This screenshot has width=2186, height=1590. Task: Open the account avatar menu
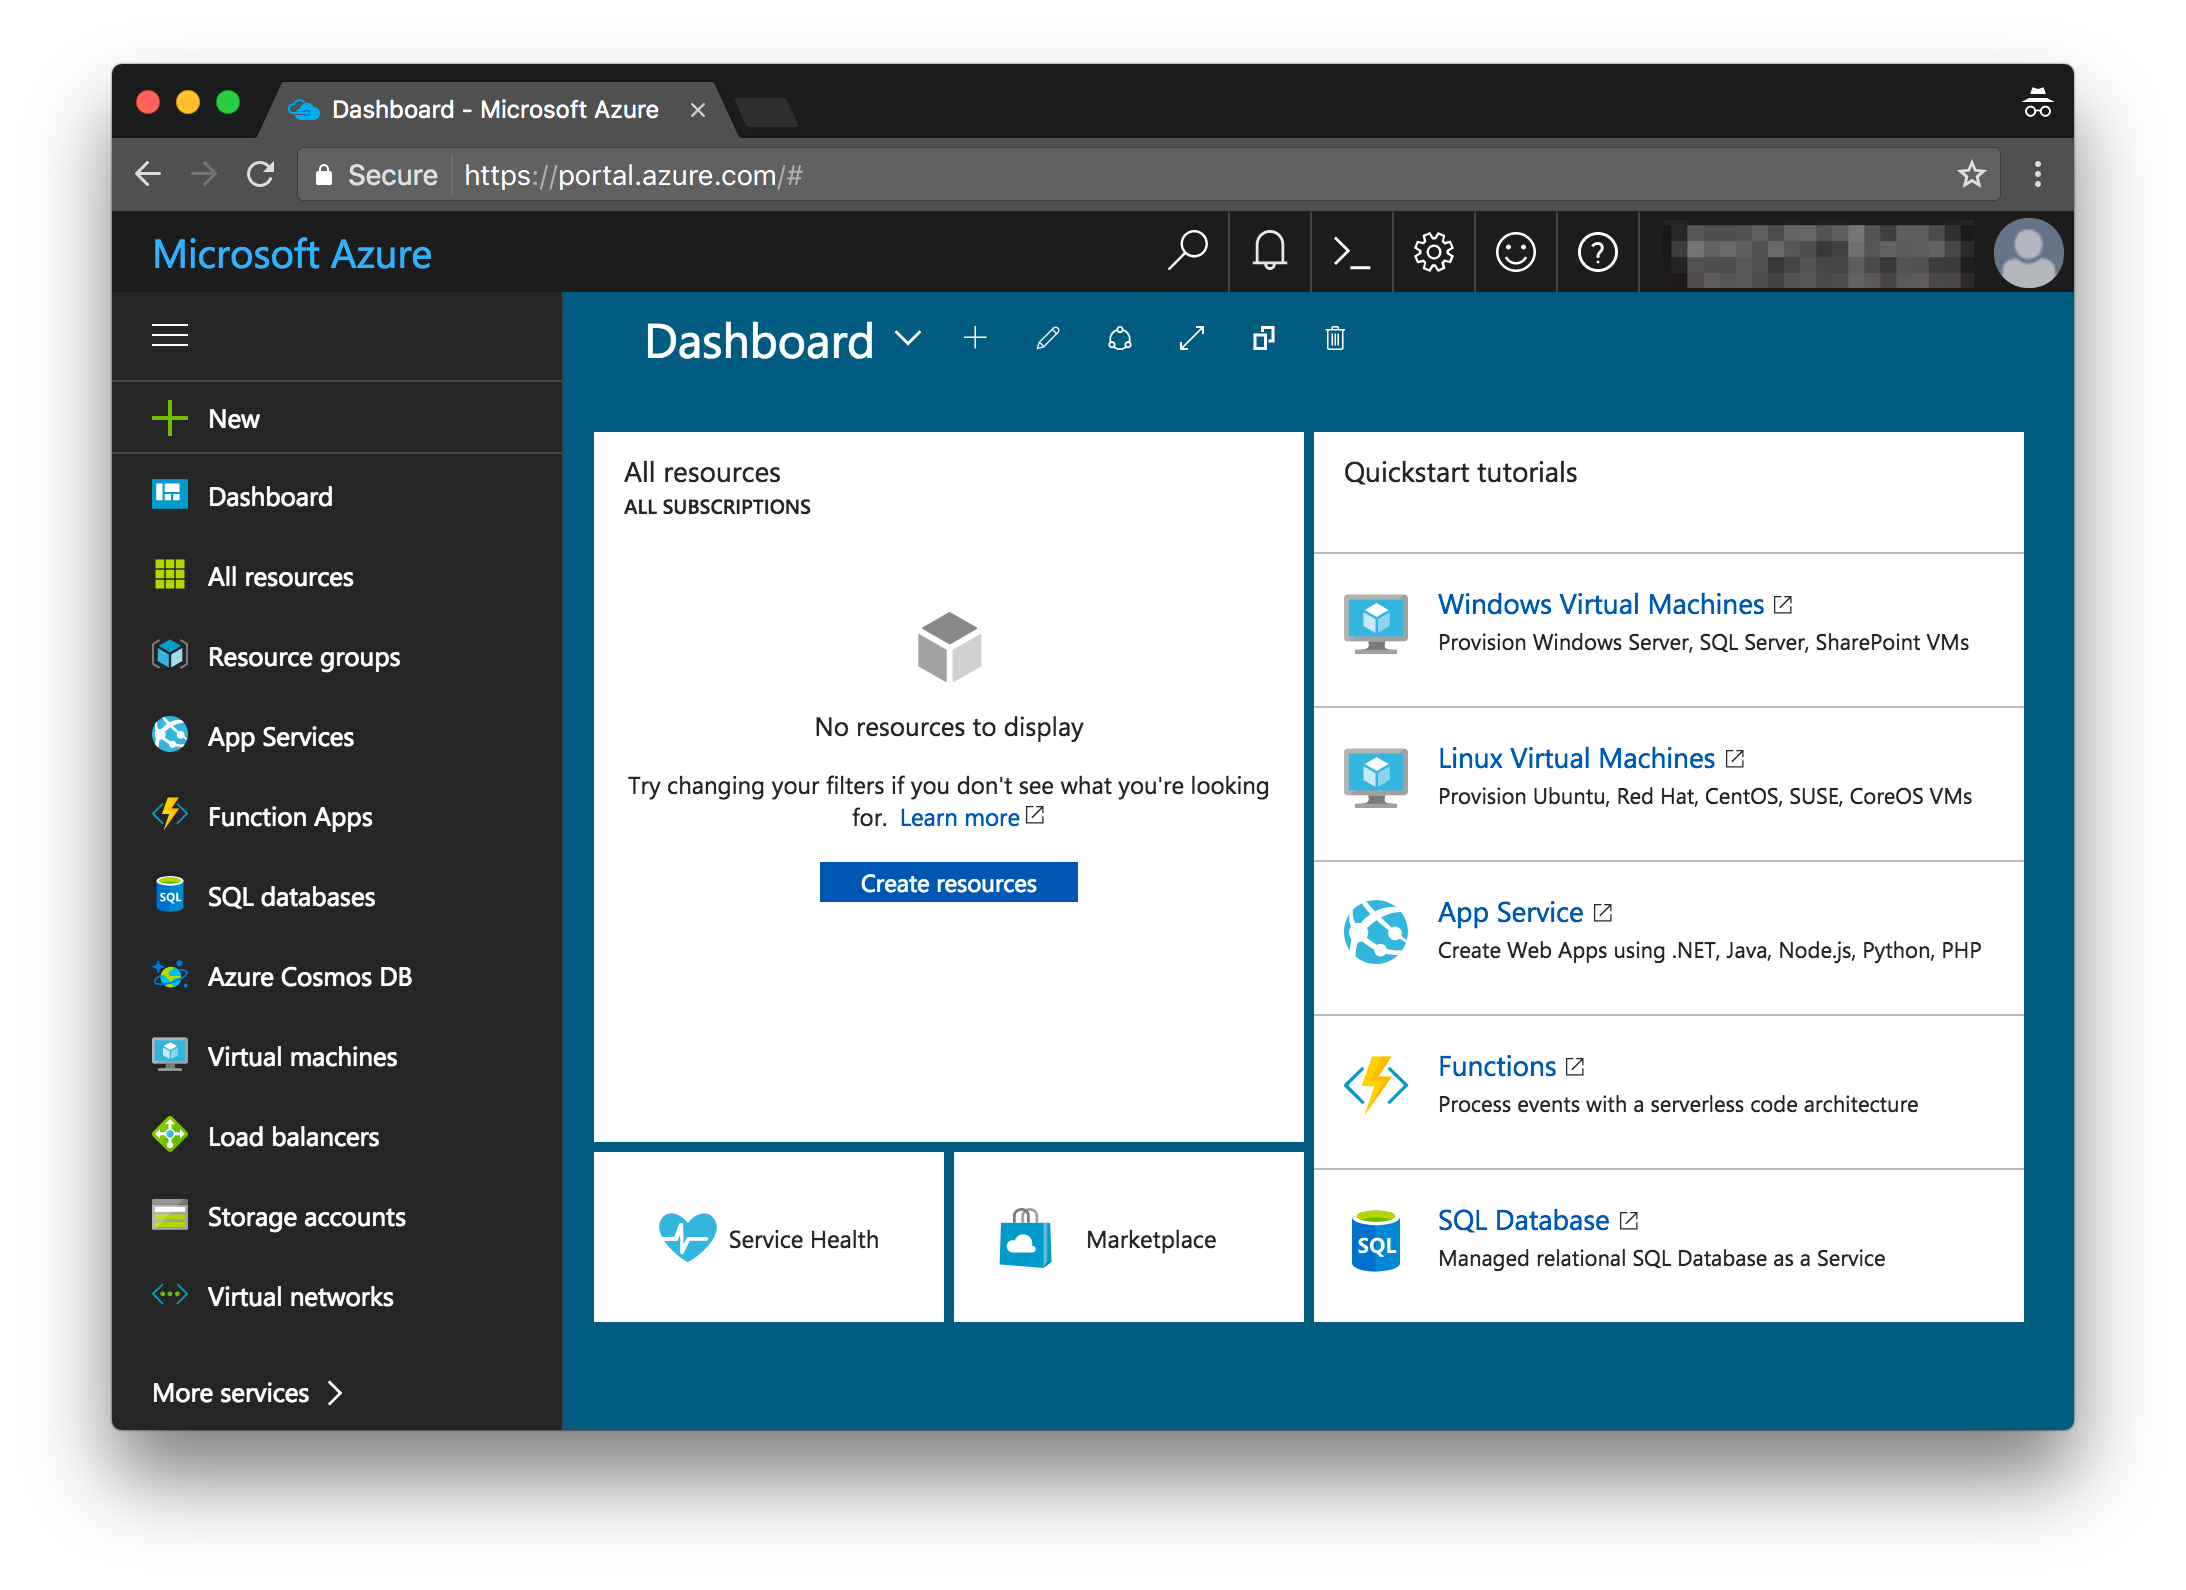[2028, 253]
